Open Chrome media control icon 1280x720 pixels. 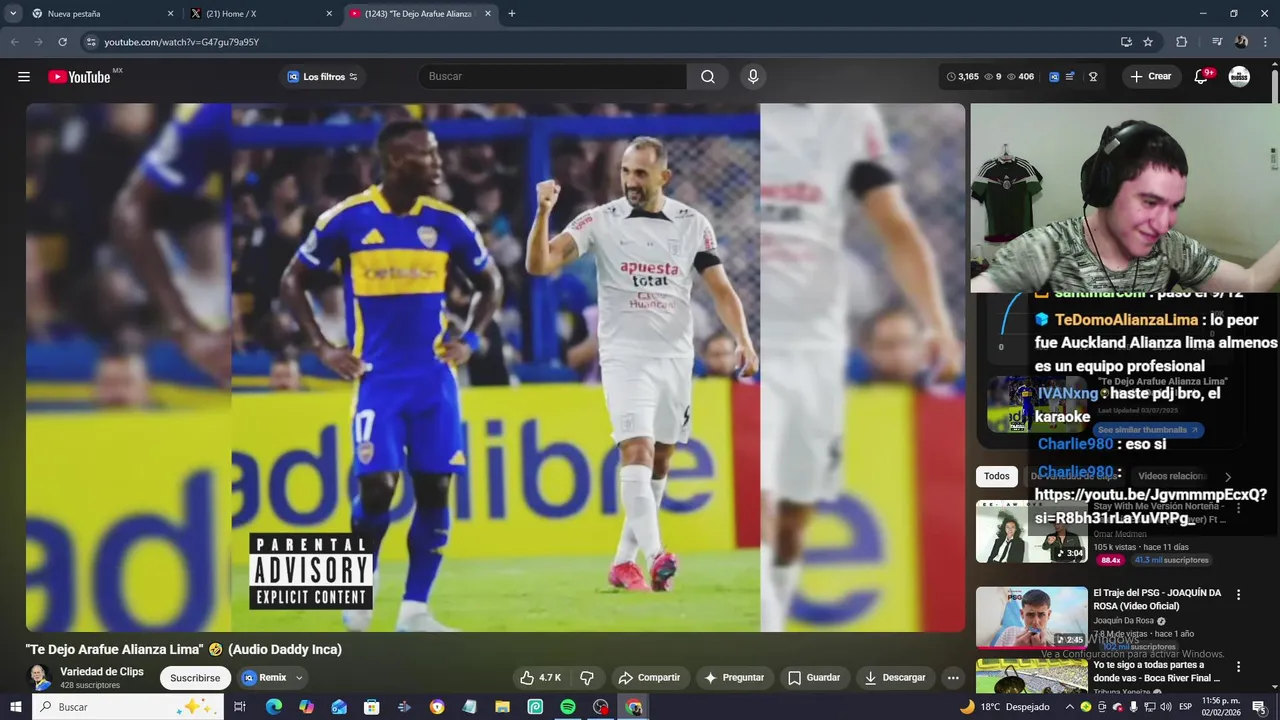[x=1217, y=42]
